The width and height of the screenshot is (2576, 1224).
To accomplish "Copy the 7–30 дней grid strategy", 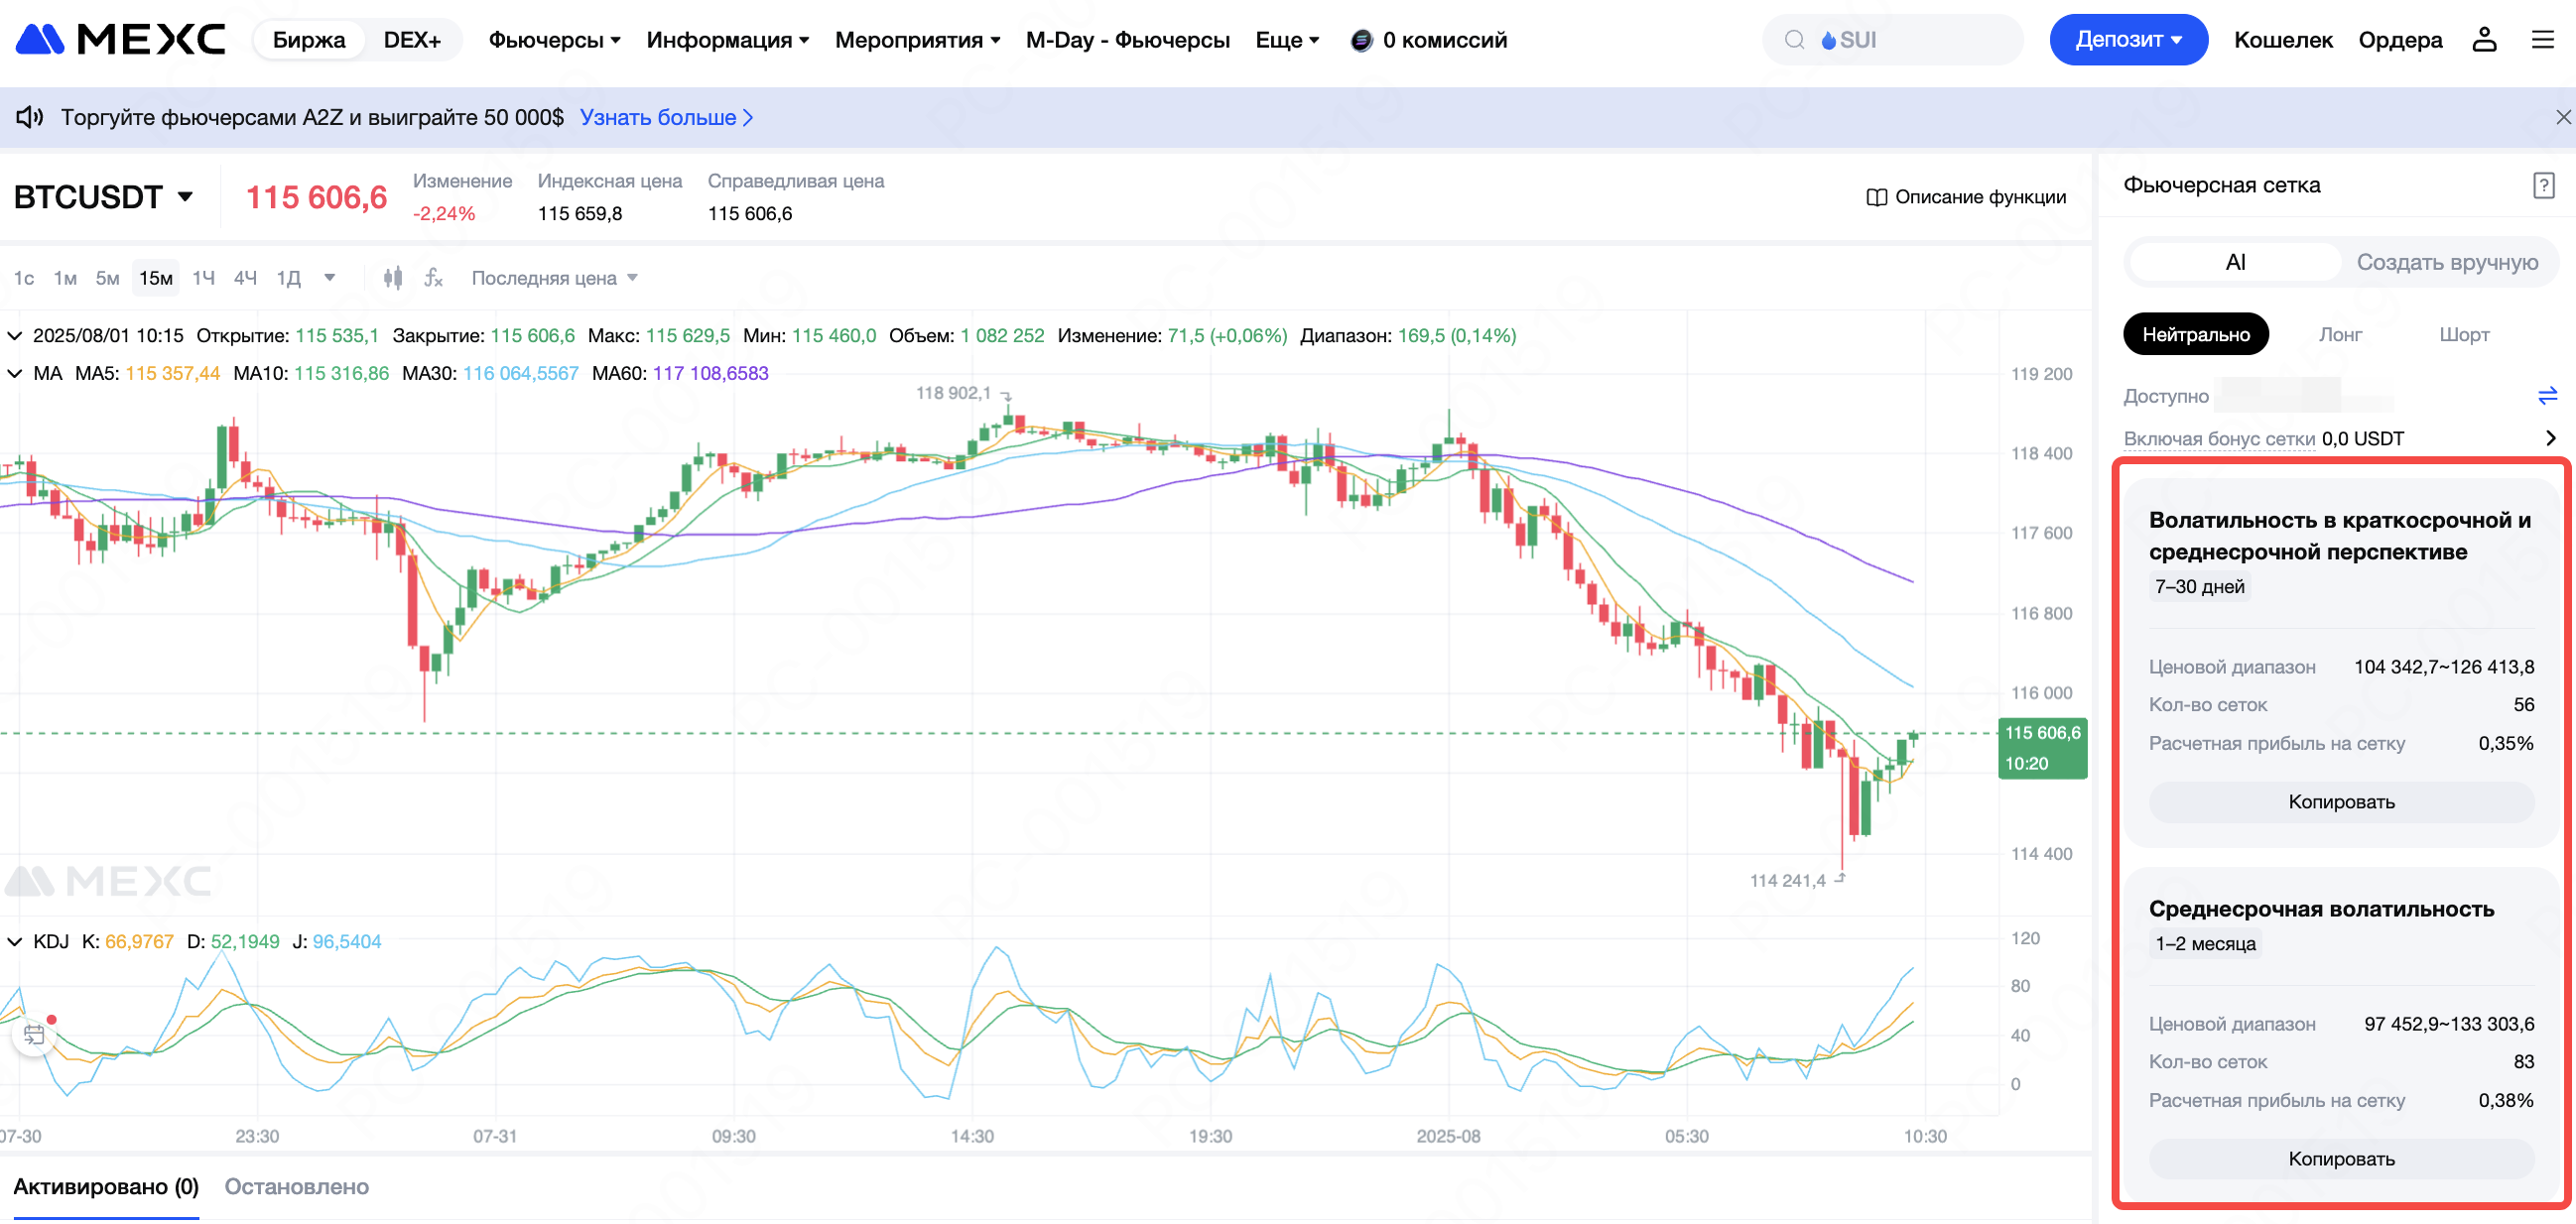I will tap(2341, 802).
